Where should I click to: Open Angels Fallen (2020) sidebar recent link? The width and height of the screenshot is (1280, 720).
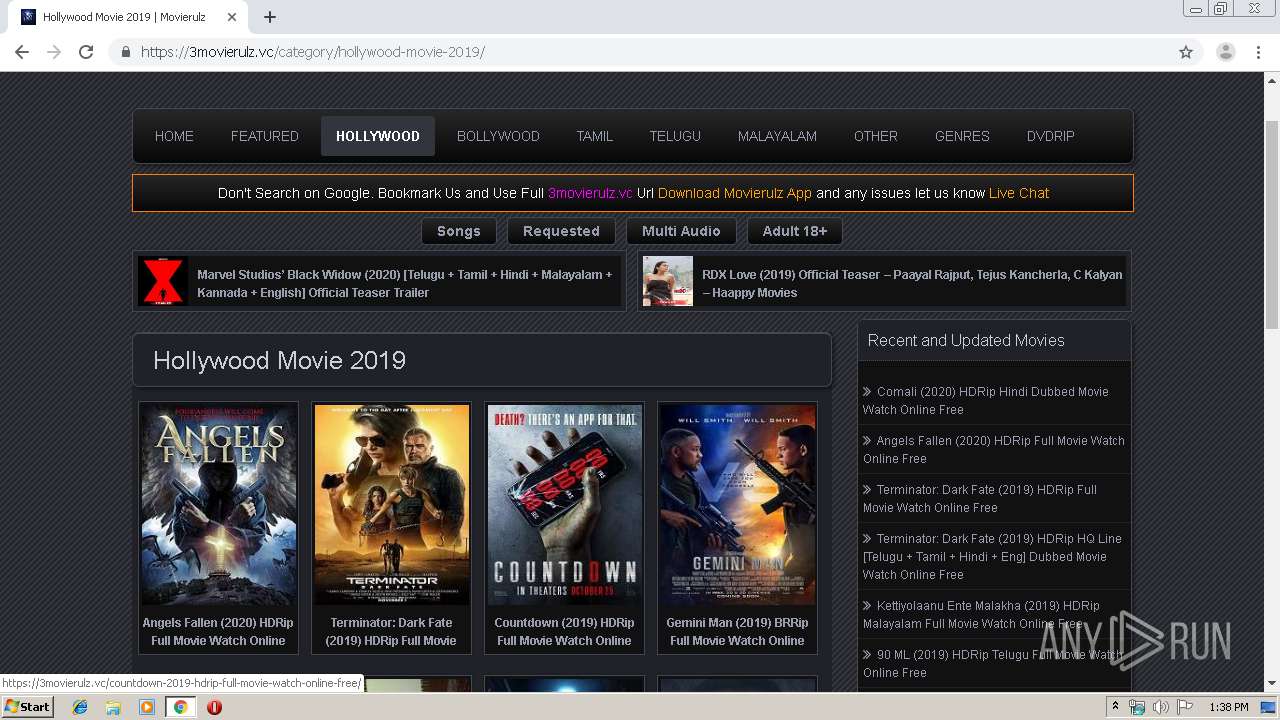[994, 449]
